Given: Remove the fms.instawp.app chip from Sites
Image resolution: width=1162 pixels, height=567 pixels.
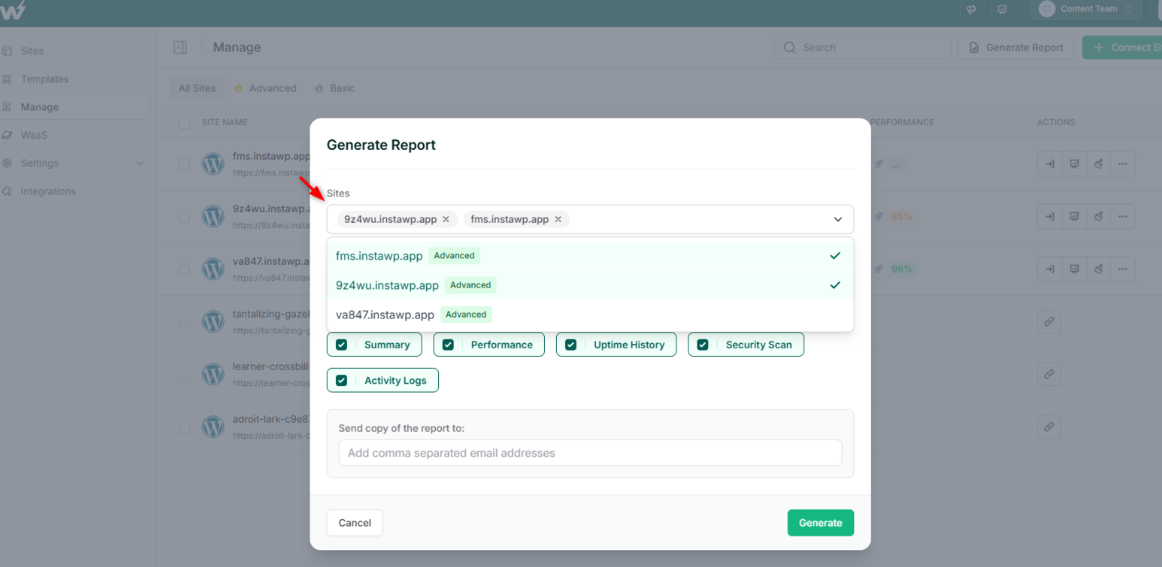Looking at the screenshot, I should (x=557, y=219).
